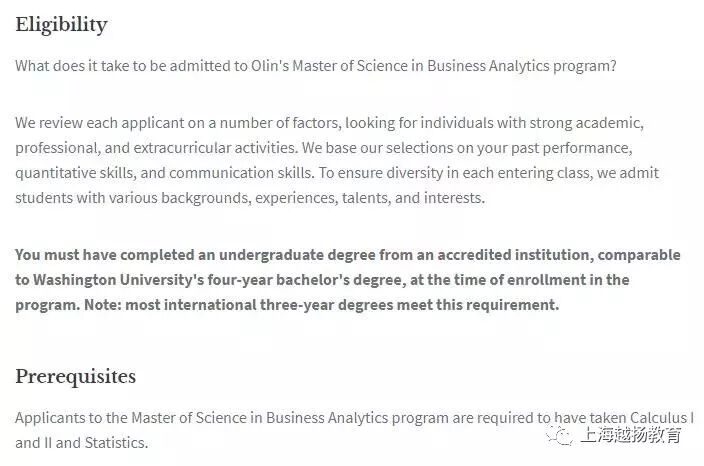Viewport: 704px width, 466px height.
Task: Click the paragraph line starting 'We review each applicant'
Action: [330, 123]
